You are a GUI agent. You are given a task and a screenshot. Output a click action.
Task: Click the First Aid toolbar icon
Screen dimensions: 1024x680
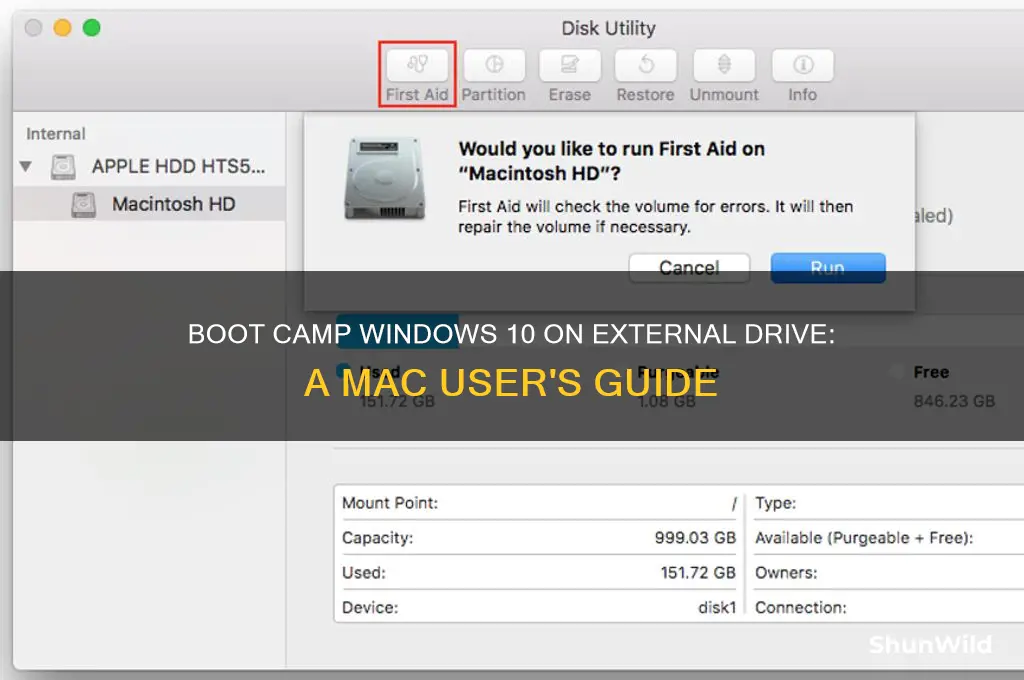(x=417, y=65)
